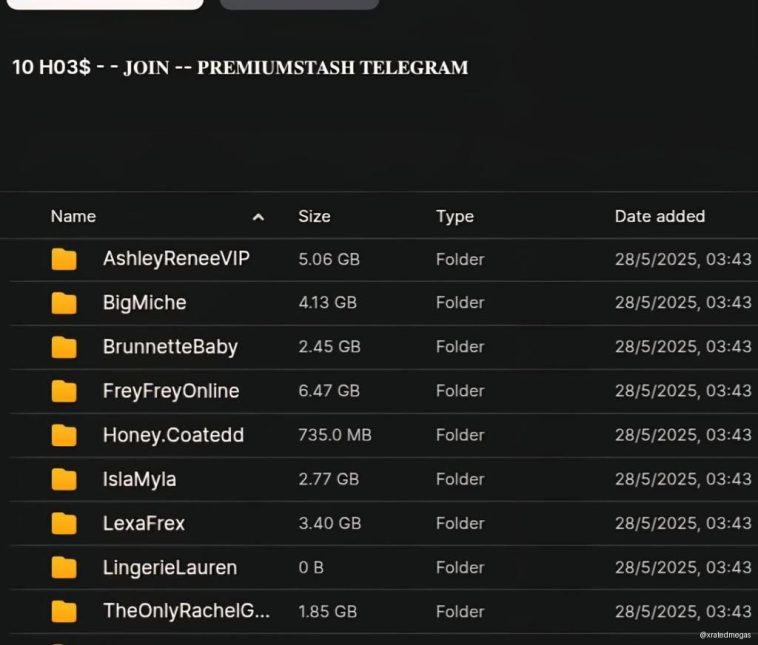Click the PREMIUMSTASH TELEGRAM heading text

tap(332, 68)
